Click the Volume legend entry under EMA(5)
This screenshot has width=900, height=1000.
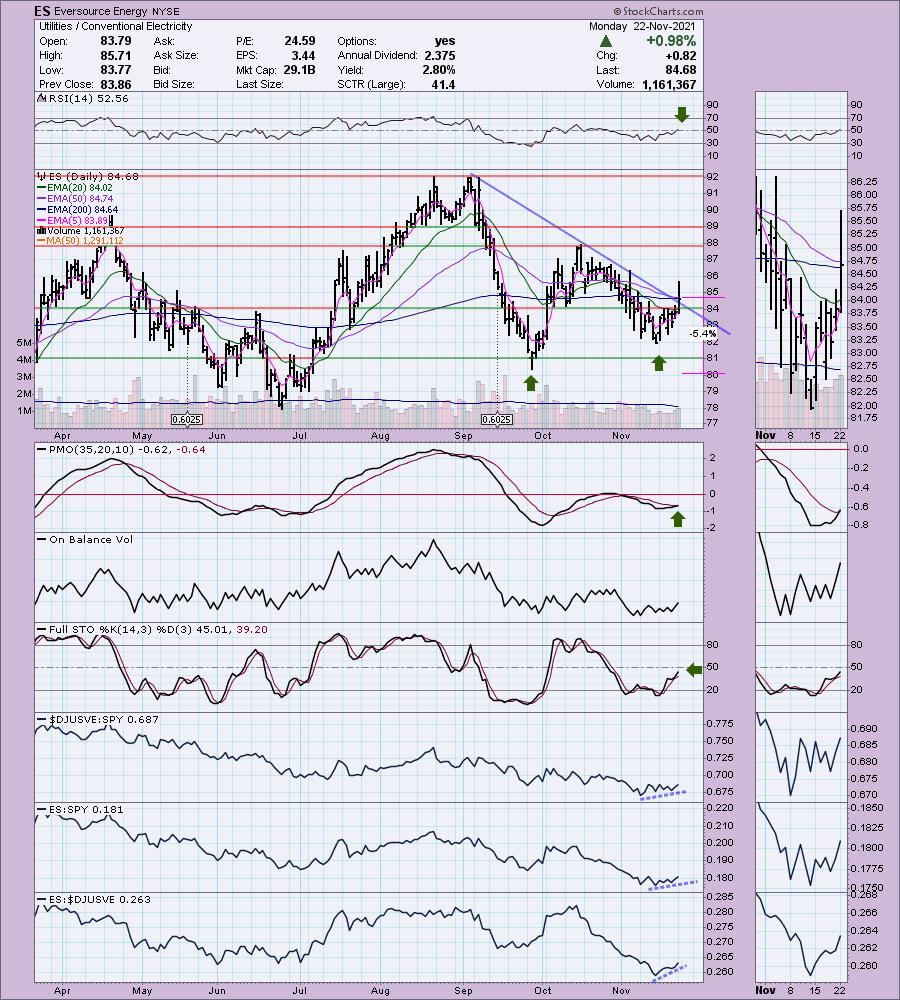[81, 230]
